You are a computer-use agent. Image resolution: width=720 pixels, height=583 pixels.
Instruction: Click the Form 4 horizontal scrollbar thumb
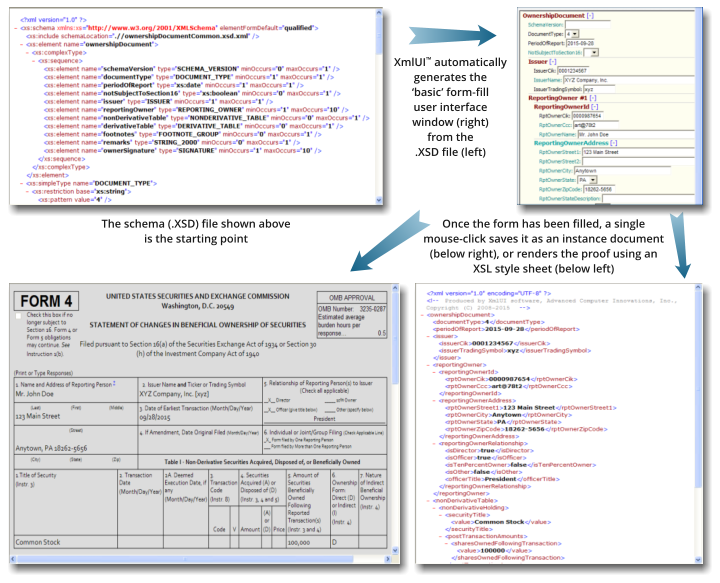(x=185, y=559)
